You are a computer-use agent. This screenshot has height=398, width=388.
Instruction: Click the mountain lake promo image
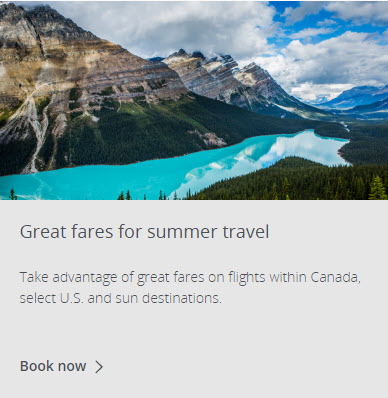click(194, 100)
